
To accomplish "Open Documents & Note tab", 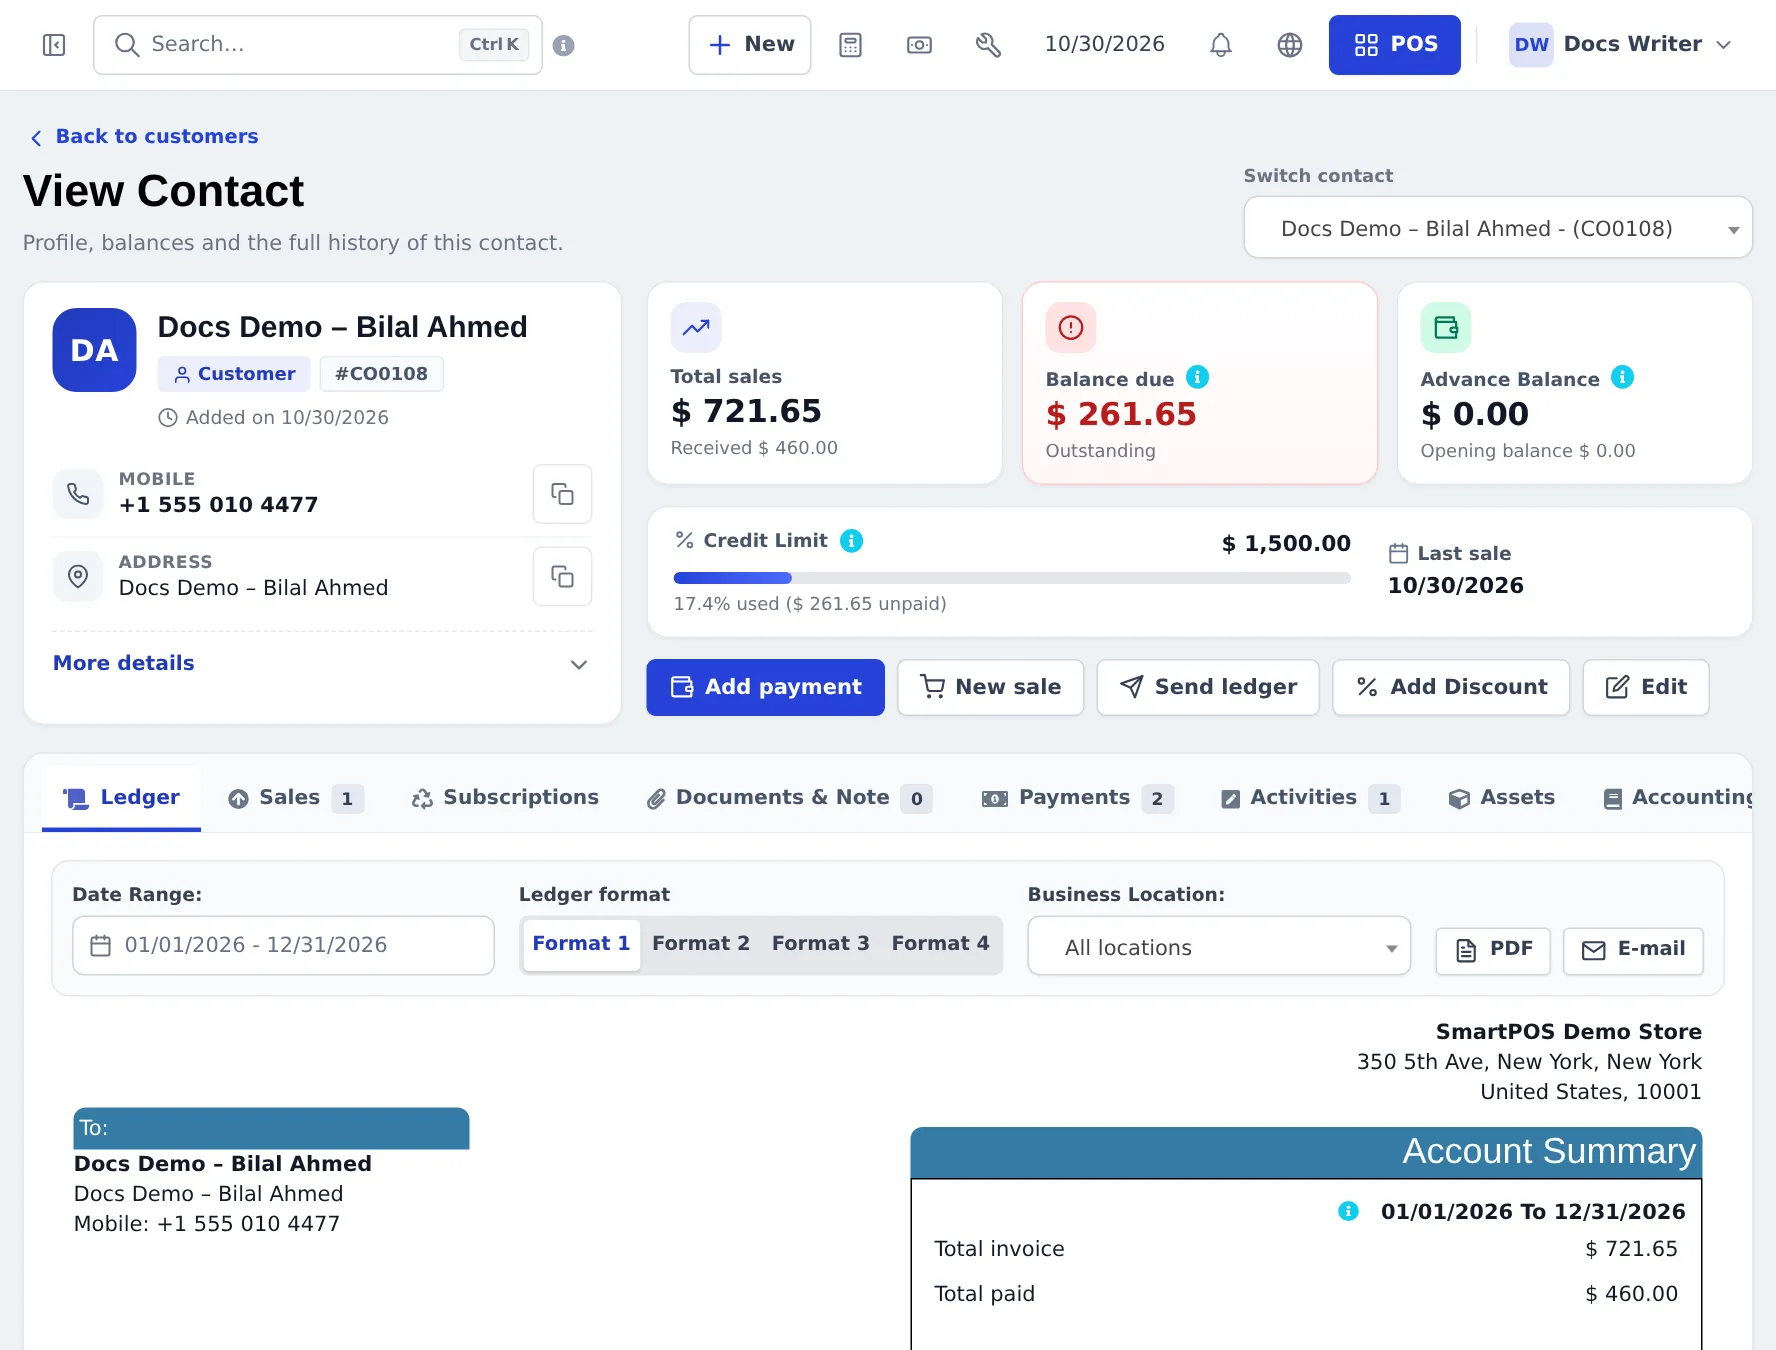I will (790, 798).
